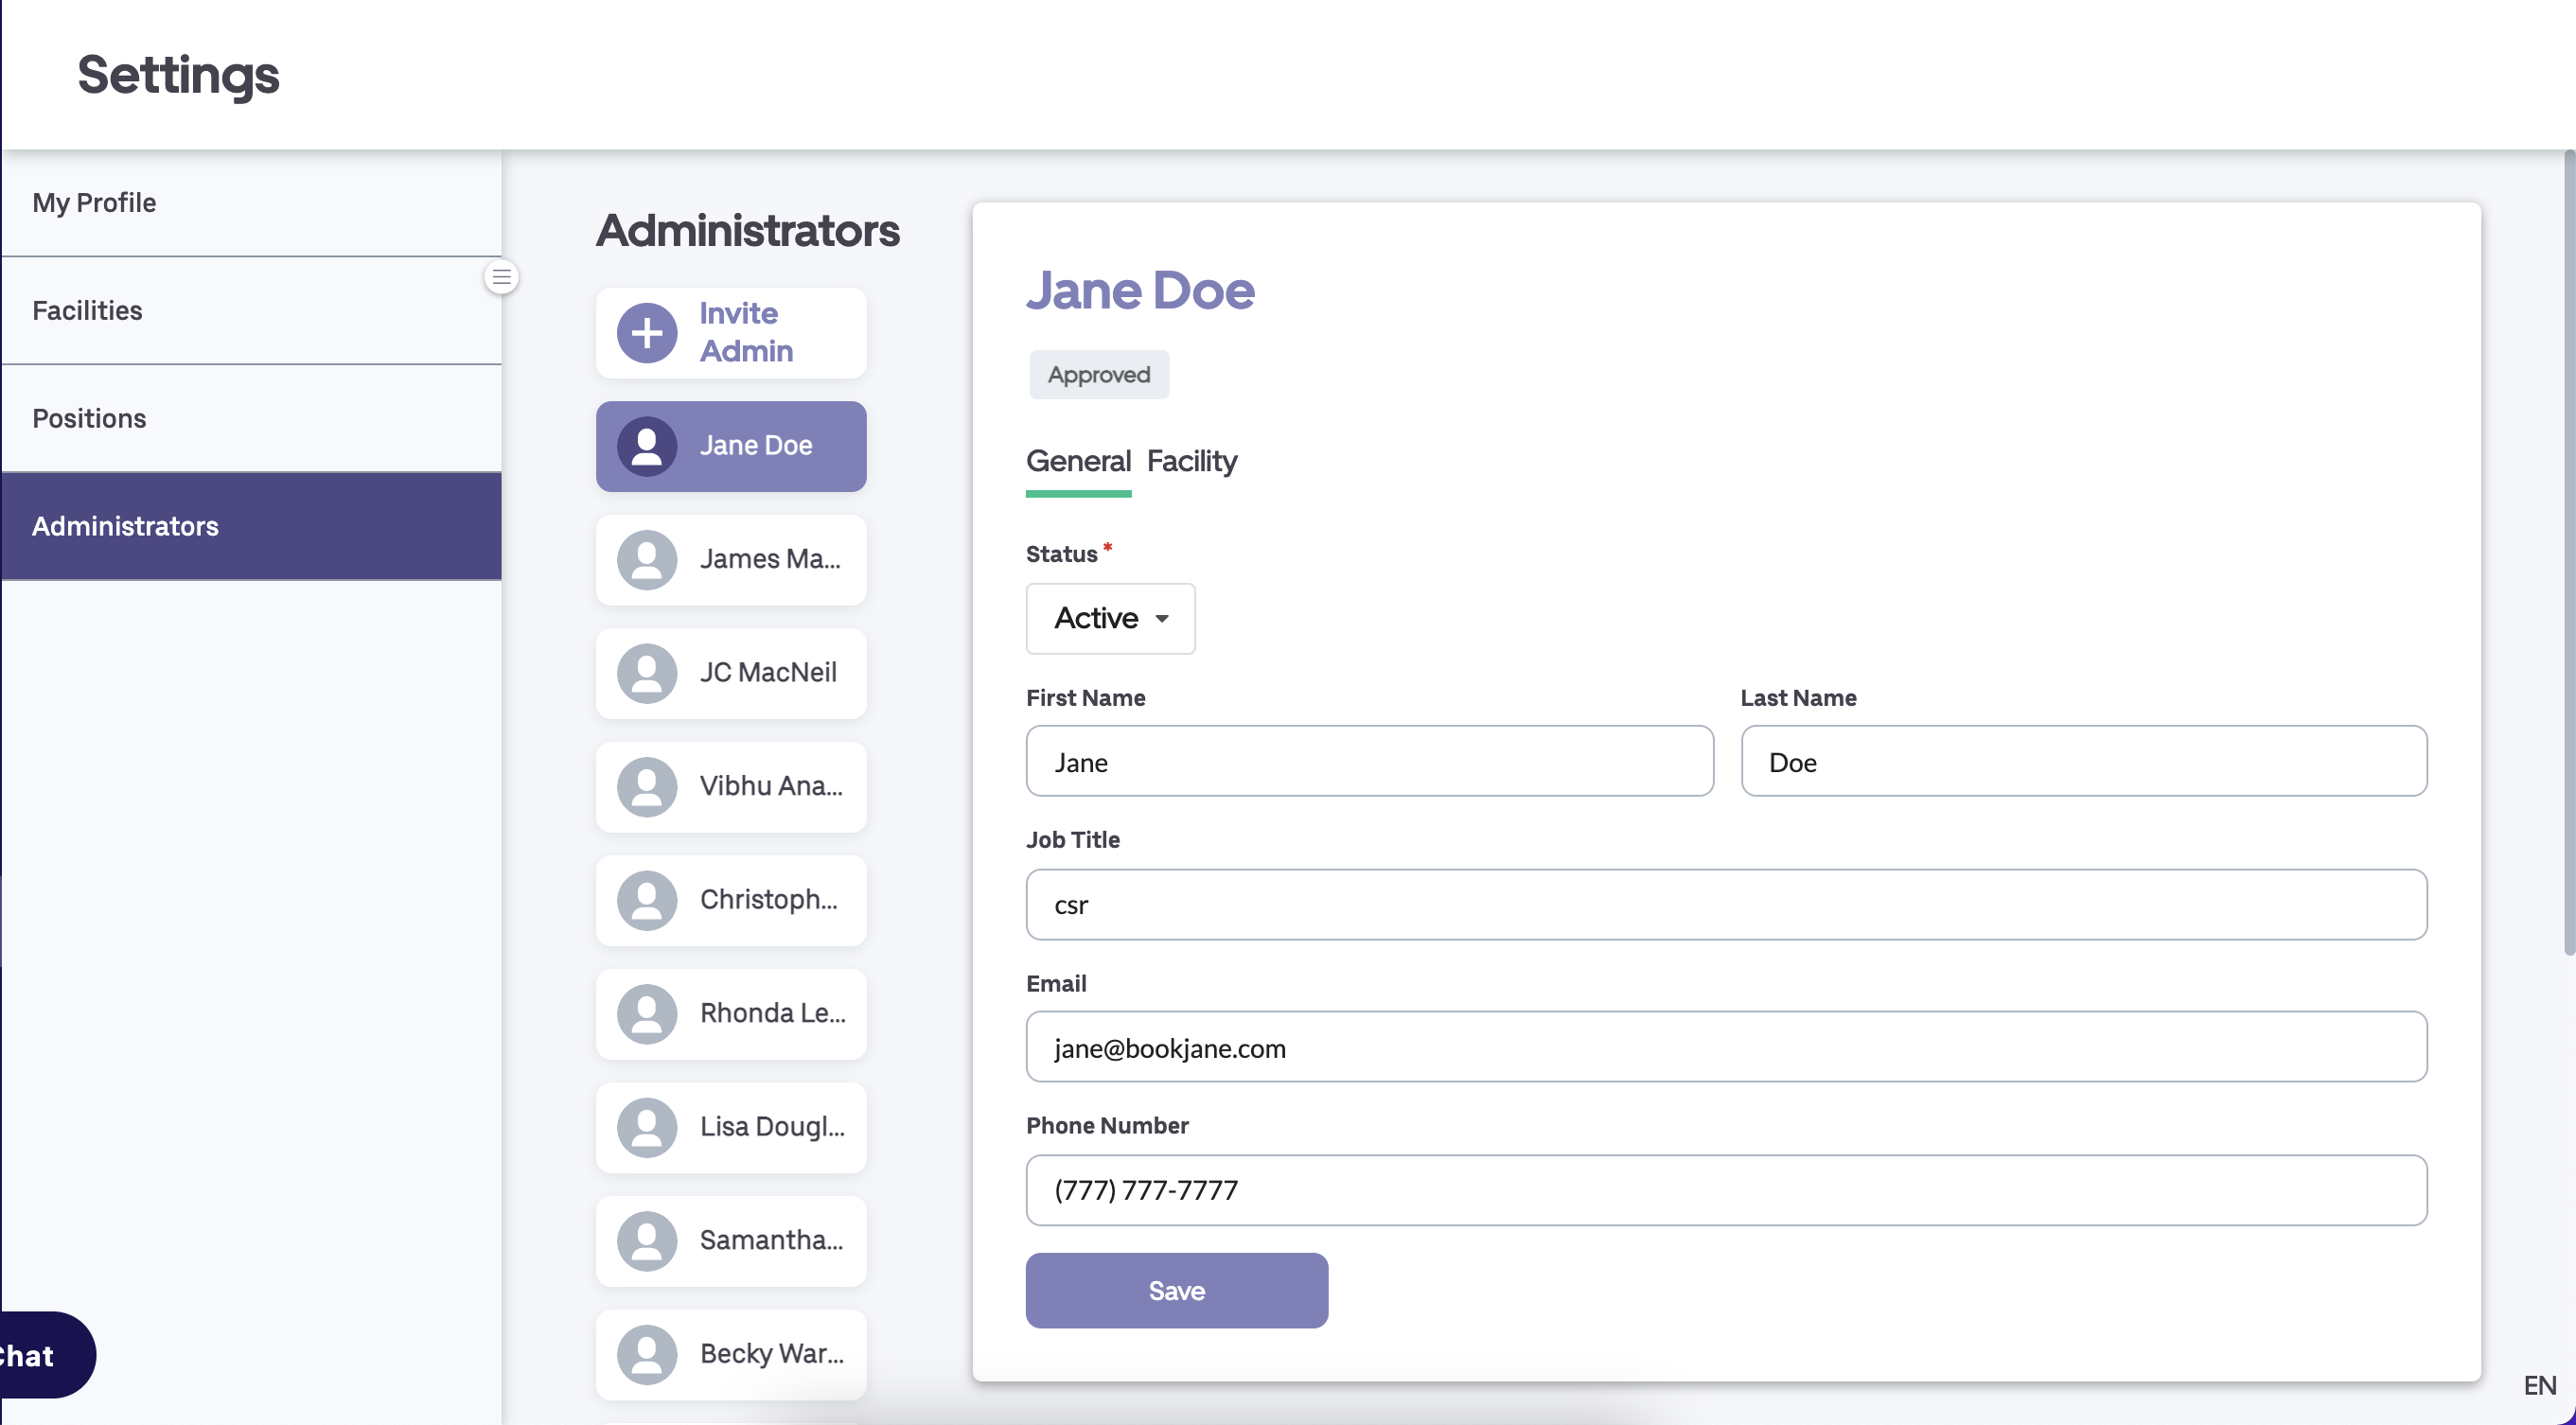Select the General tab
Screen dimensions: 2576x1425
(x=1077, y=461)
